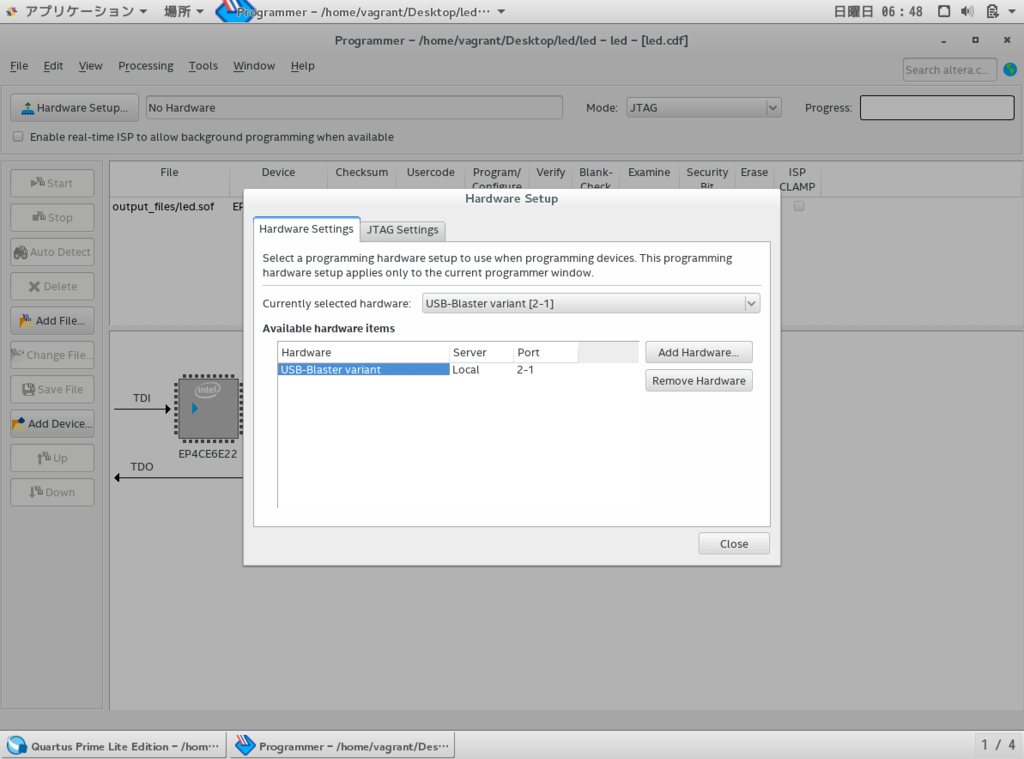Image resolution: width=1024 pixels, height=759 pixels.
Task: Click the Auto Detect button
Action: click(52, 251)
